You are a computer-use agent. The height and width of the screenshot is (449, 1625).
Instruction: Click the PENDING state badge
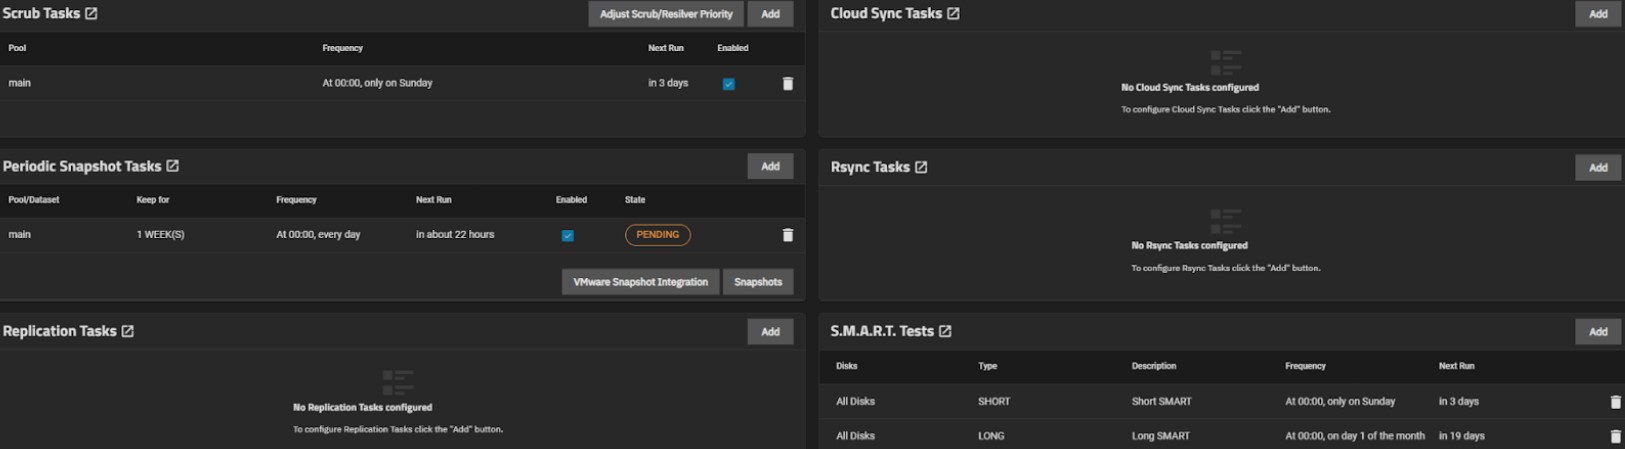658,235
